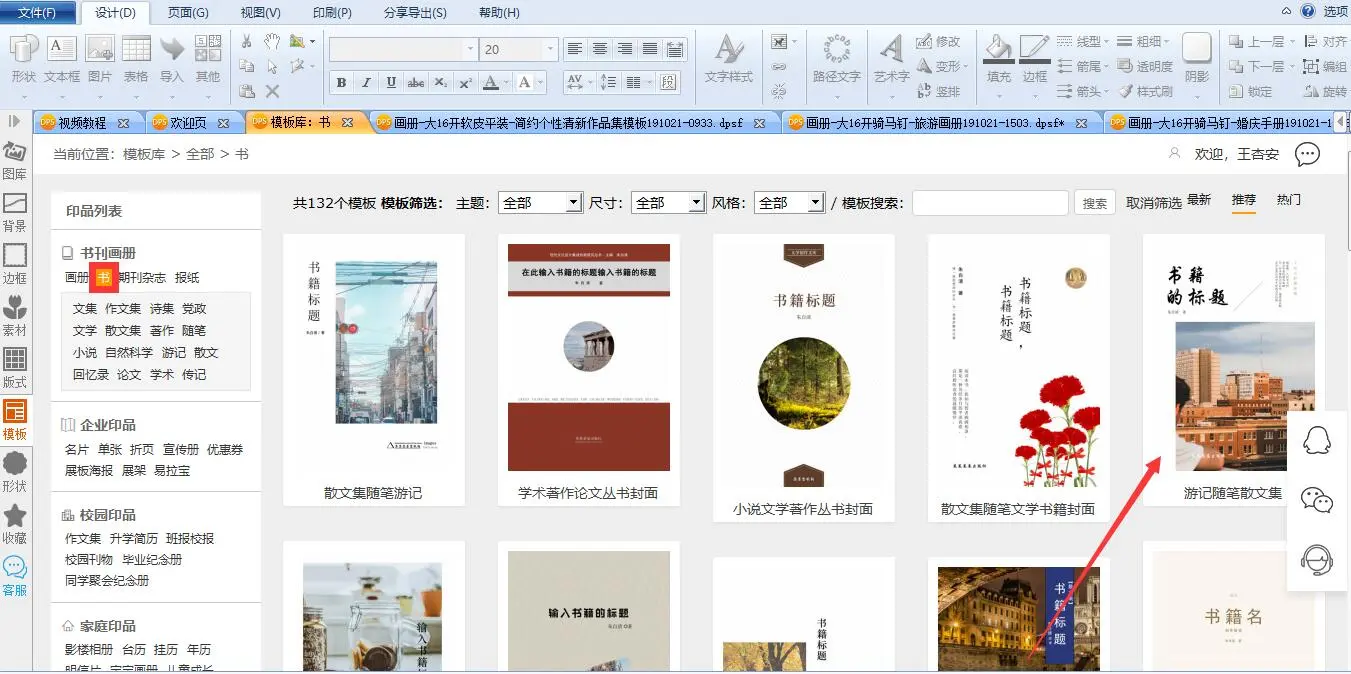The width and height of the screenshot is (1351, 674).
Task: Open the chat message bubble icon
Action: click(1307, 154)
